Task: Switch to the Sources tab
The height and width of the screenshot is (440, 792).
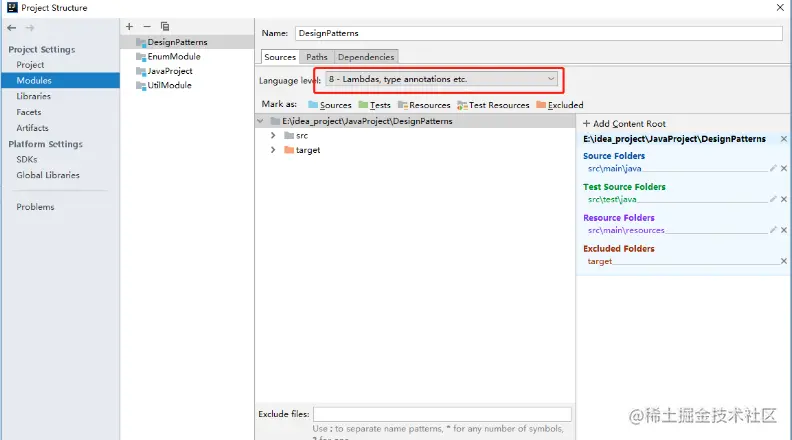Action: [280, 57]
